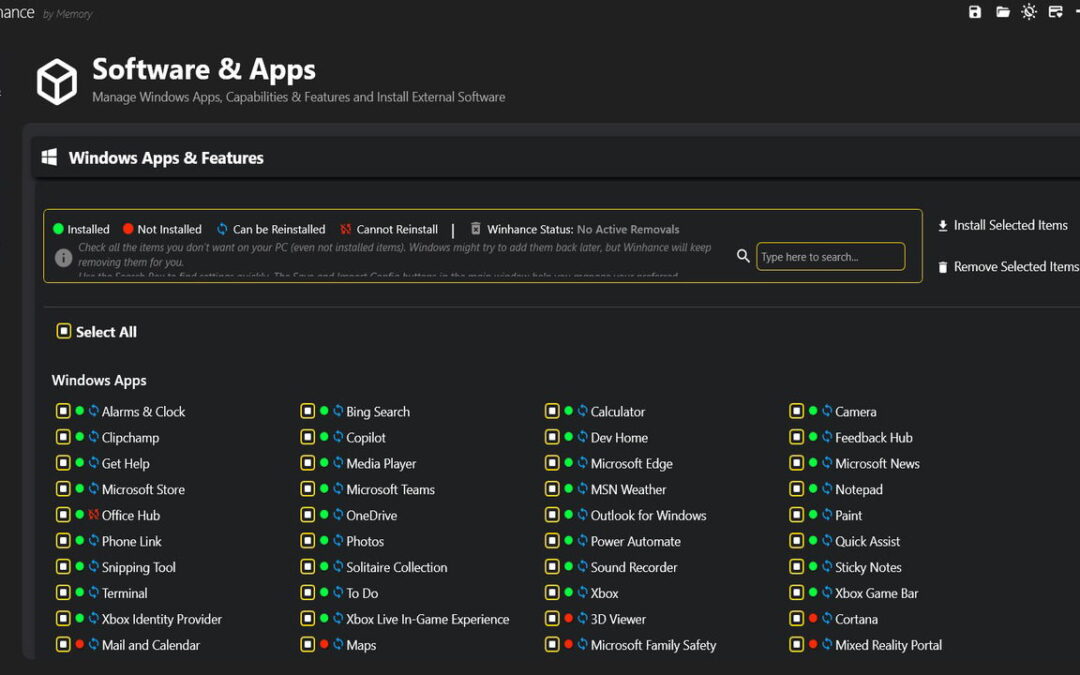Click the Windows logo beside Apps & Features
1080x675 pixels.
[x=48, y=157]
